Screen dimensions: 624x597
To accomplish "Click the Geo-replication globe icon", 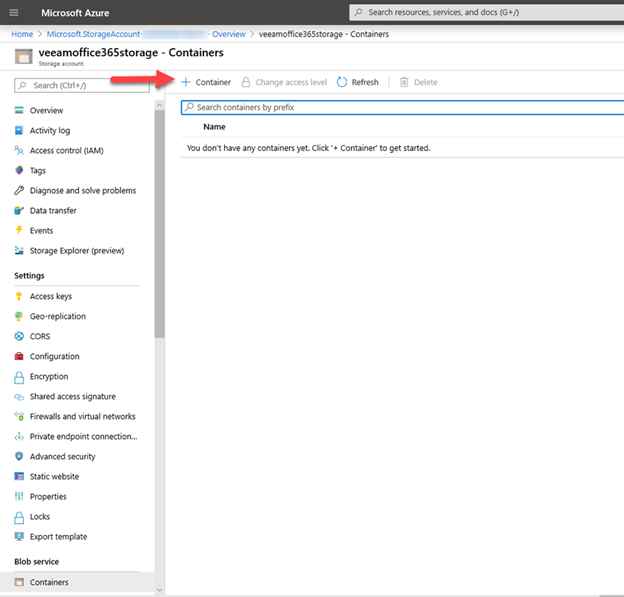I will coord(19,316).
